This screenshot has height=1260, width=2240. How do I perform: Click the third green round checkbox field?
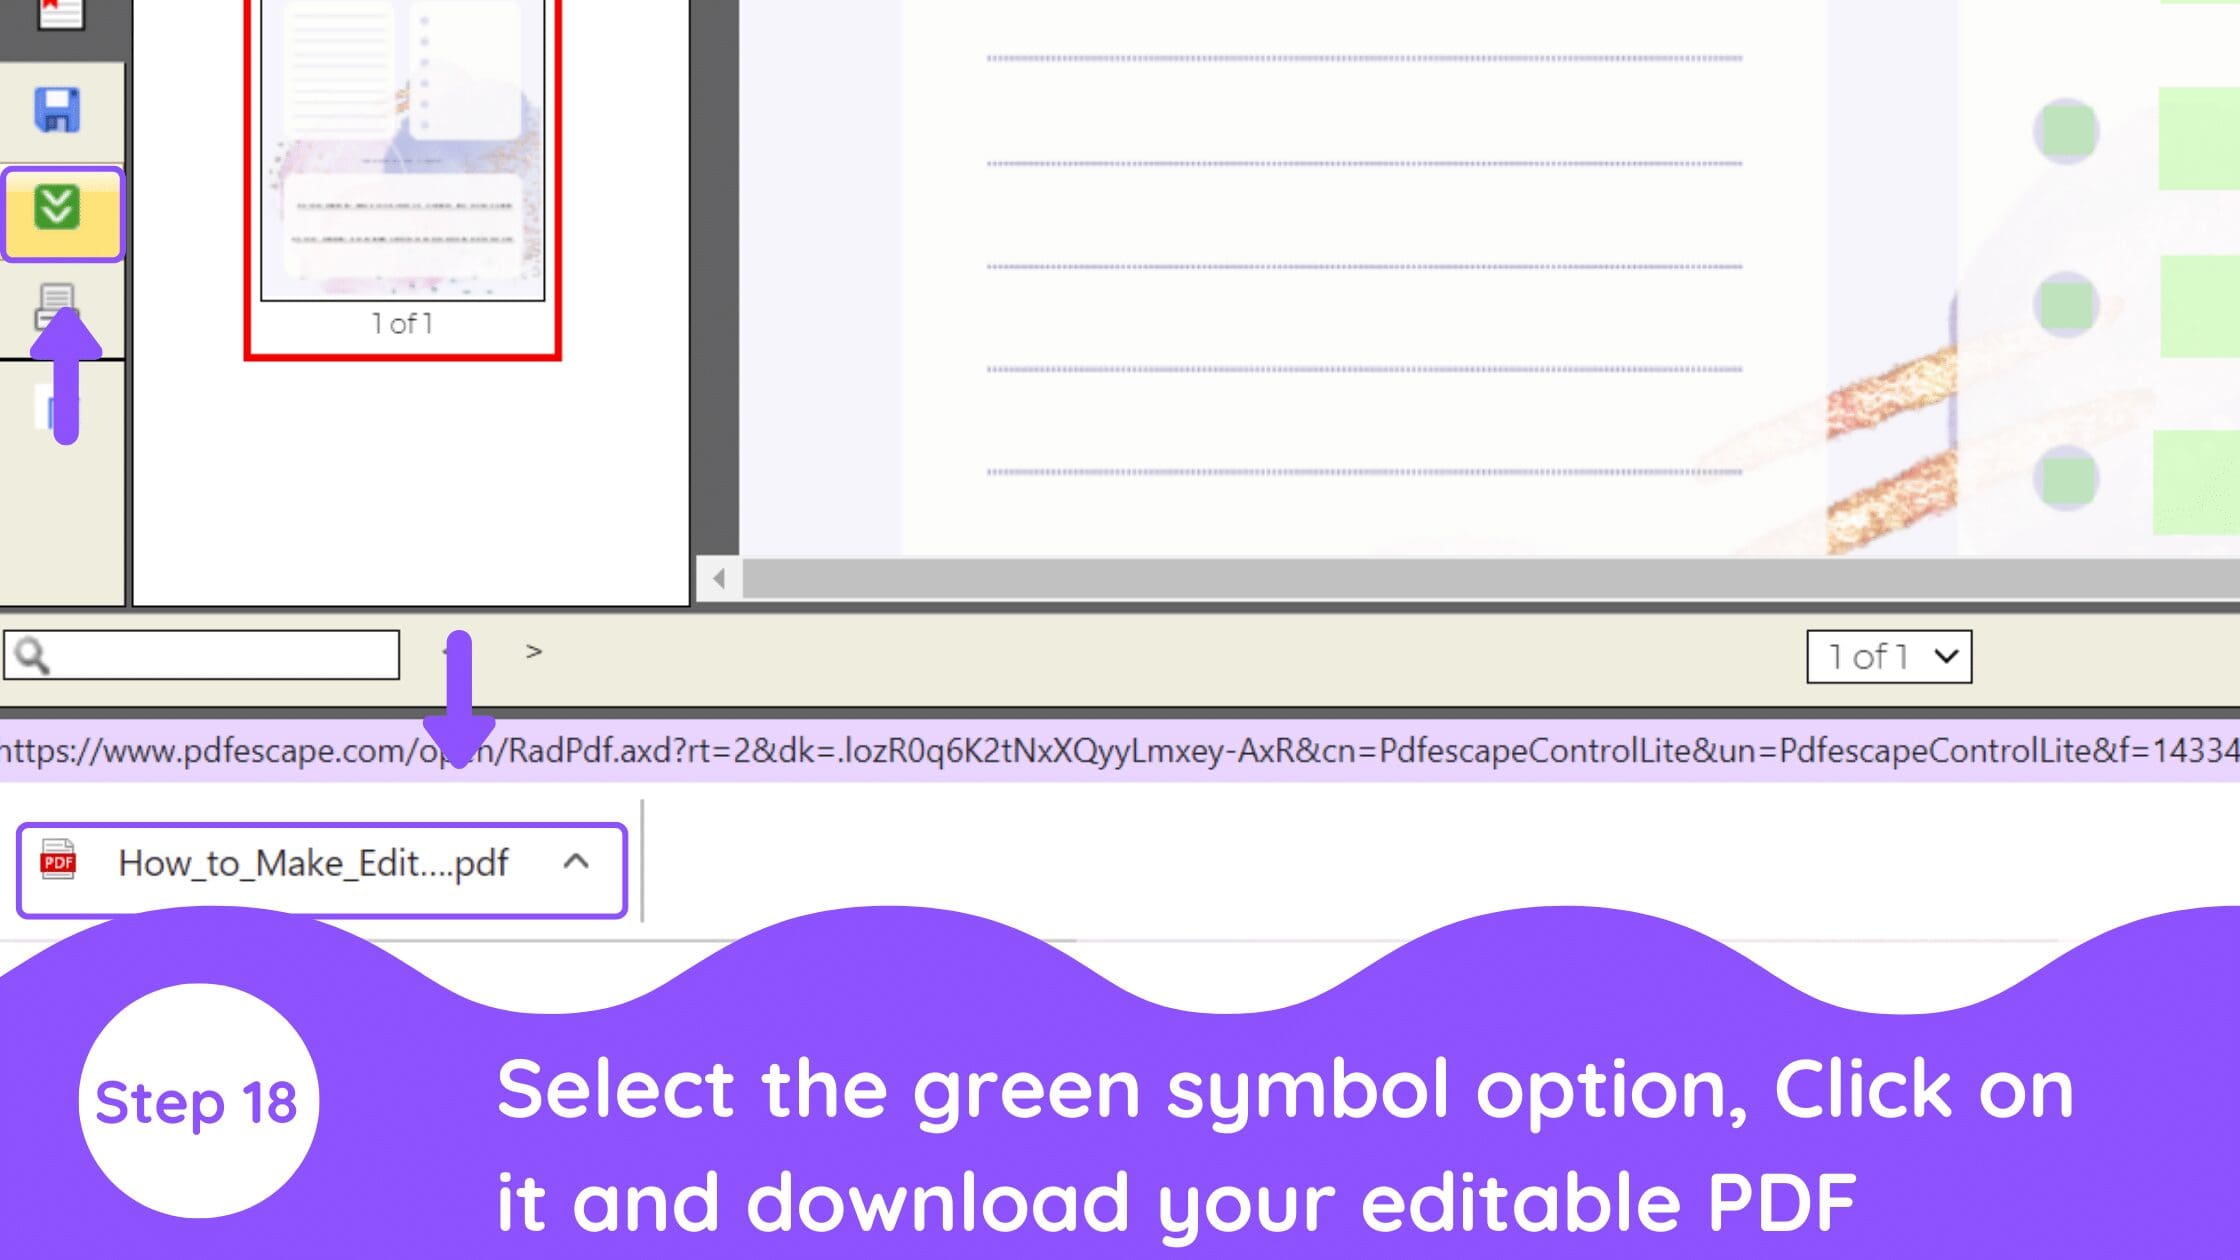(x=2066, y=478)
